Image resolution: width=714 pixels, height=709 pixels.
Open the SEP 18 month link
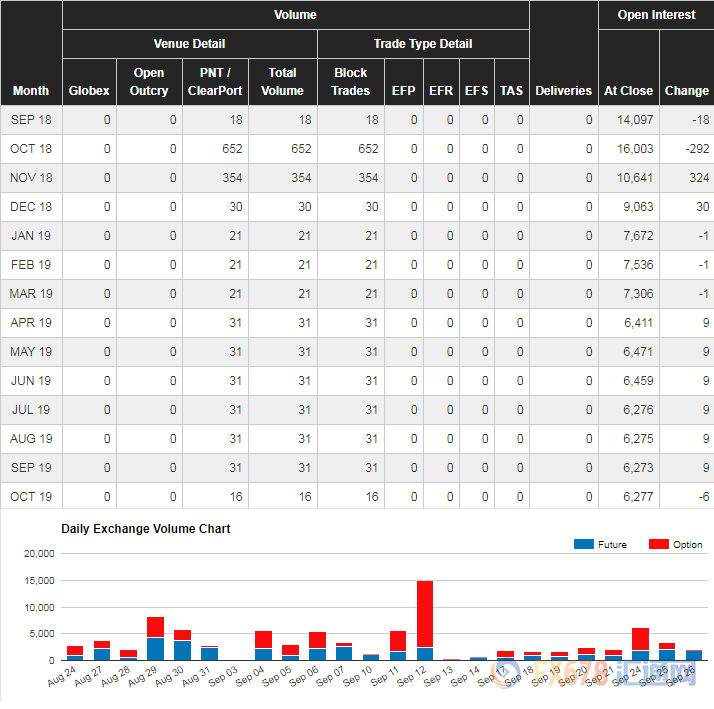(31, 120)
